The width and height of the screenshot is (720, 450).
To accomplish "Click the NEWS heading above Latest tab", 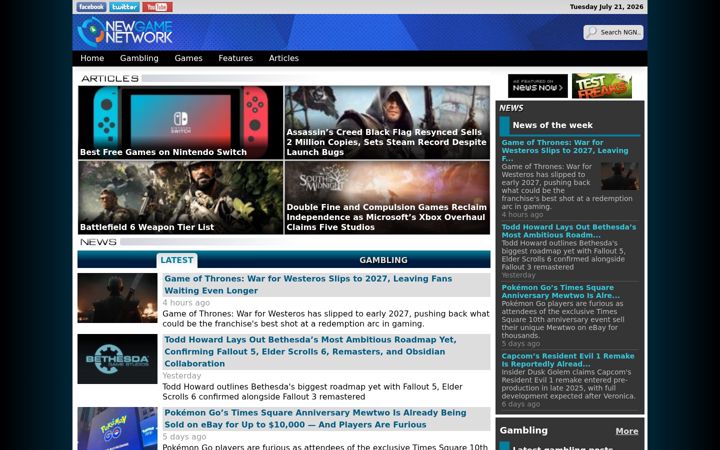I will click(x=98, y=242).
